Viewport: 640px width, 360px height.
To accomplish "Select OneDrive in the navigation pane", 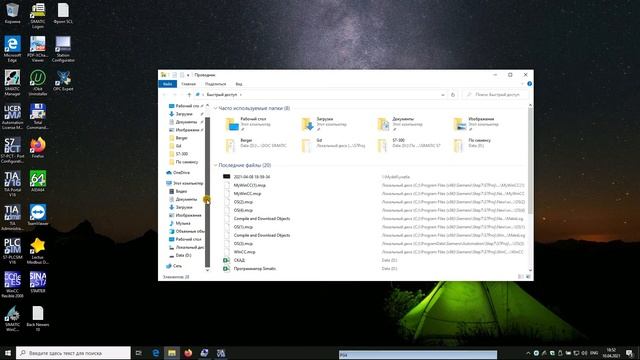I will [x=181, y=173].
